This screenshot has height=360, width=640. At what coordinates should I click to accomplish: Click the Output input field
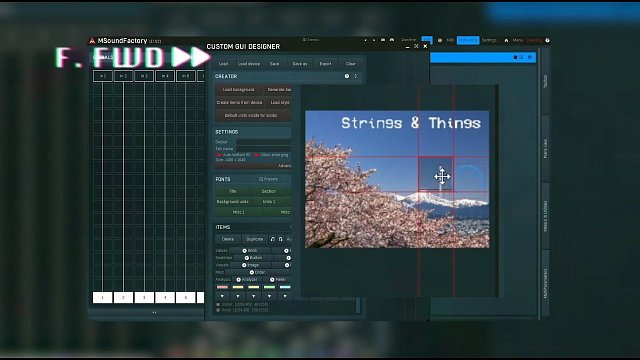(264, 142)
